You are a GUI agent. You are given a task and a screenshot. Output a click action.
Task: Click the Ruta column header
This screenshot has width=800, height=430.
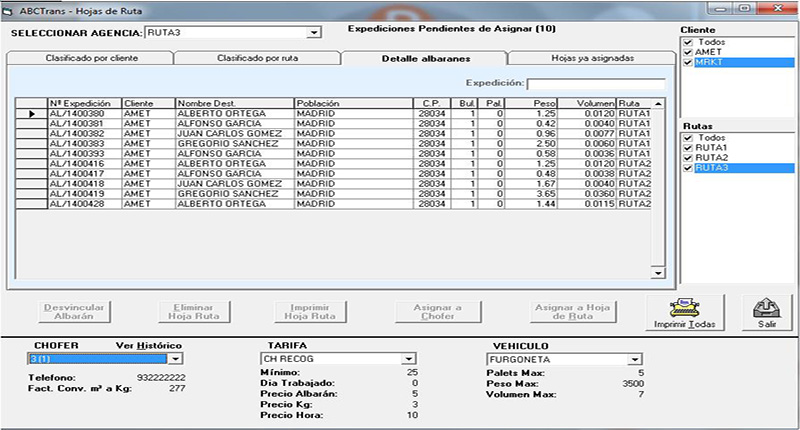click(x=634, y=104)
